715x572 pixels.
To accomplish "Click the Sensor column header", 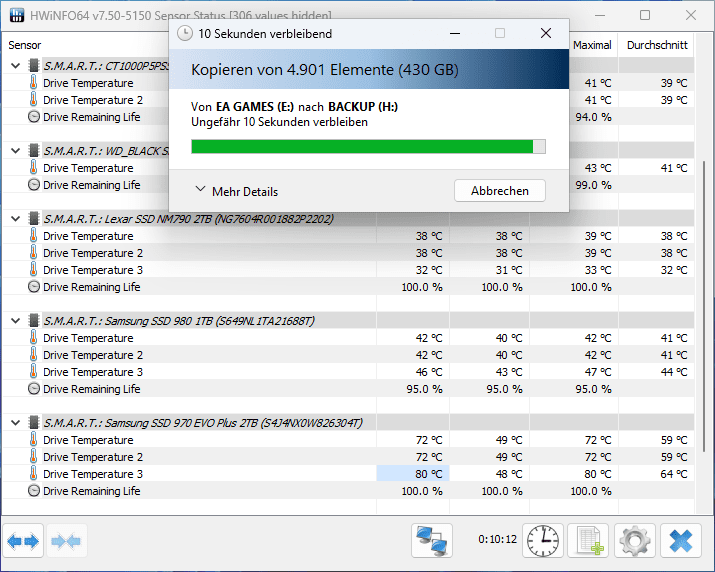I will coord(25,45).
